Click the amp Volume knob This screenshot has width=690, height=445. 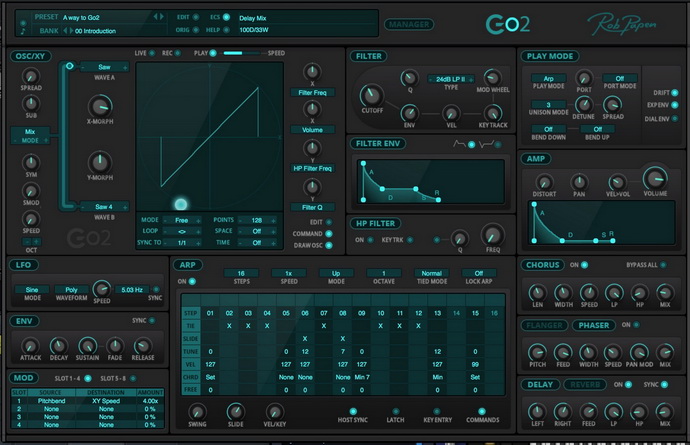tap(654, 178)
